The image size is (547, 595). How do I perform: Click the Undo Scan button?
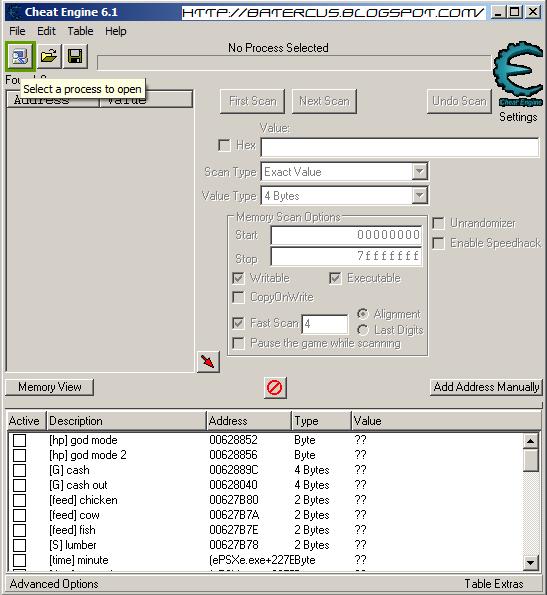pyautogui.click(x=459, y=101)
